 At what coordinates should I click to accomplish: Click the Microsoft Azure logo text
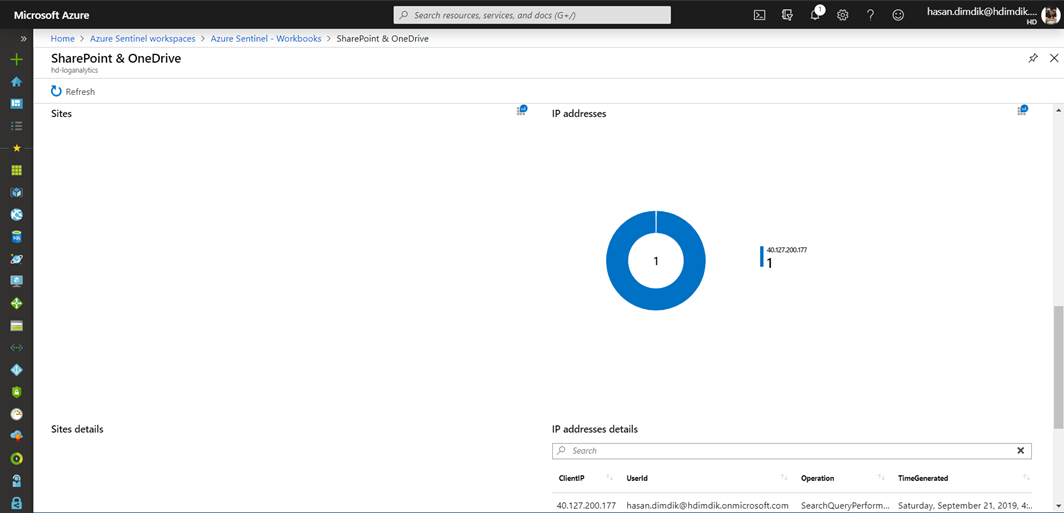pos(52,15)
